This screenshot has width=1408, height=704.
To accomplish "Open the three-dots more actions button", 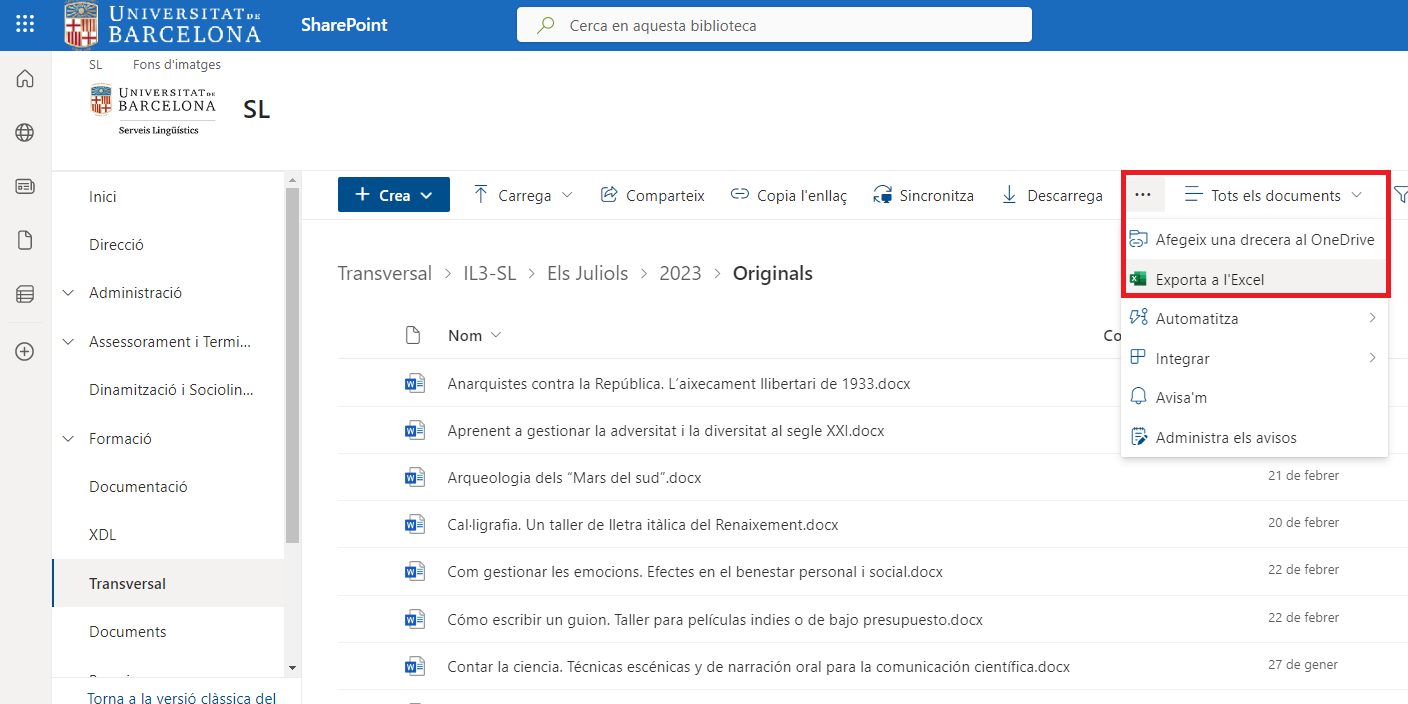I will [x=1143, y=195].
